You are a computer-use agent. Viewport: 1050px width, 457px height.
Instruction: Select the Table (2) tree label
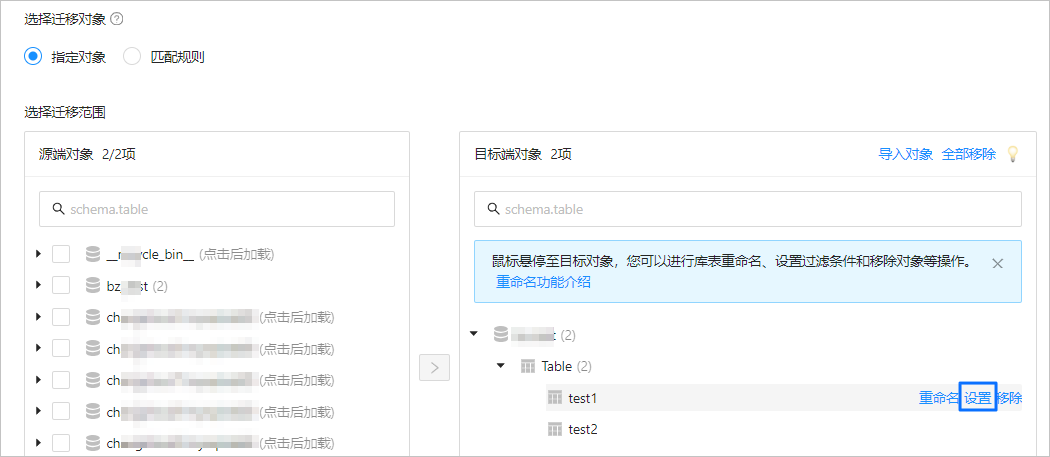(567, 366)
